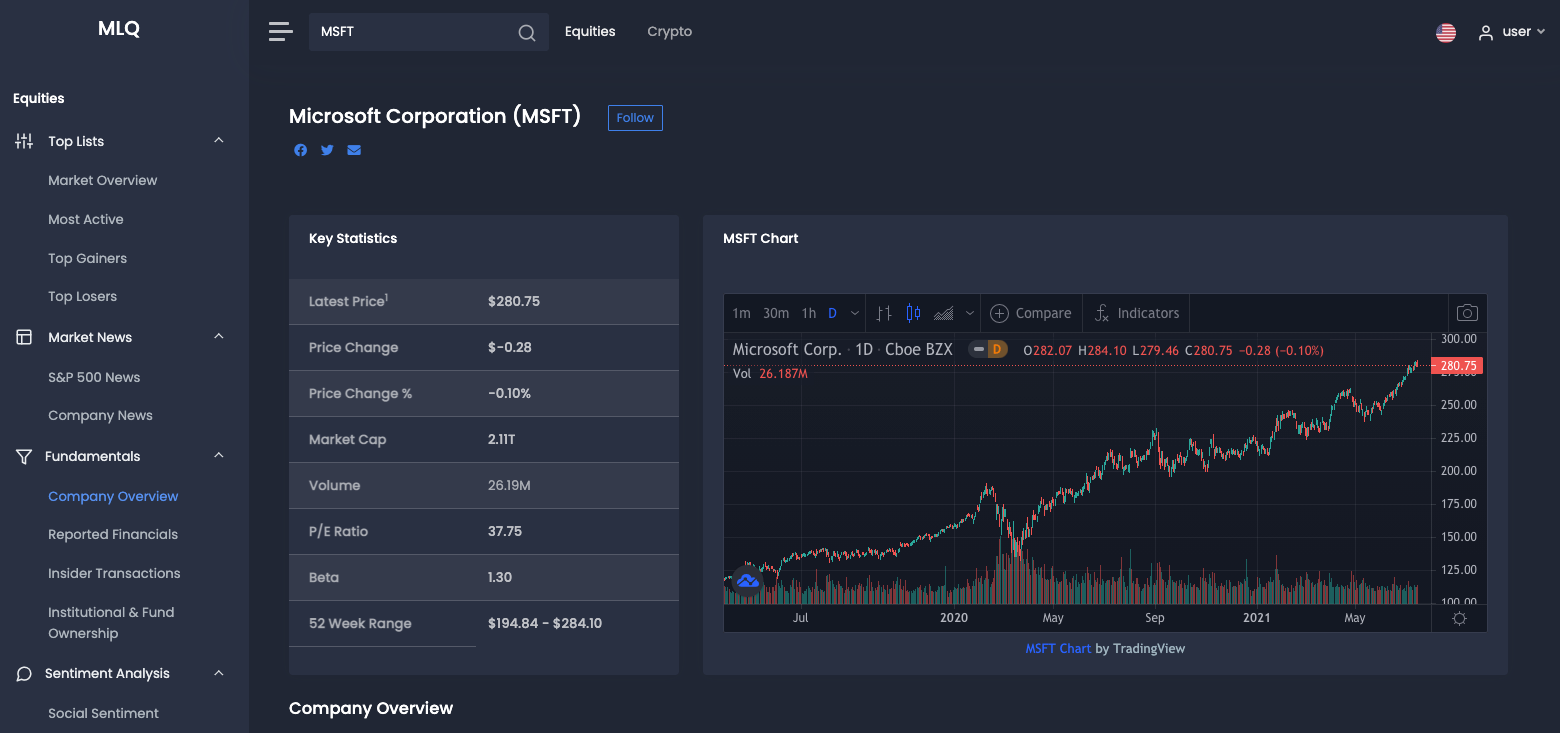Click the US flag region icon

[1446, 32]
